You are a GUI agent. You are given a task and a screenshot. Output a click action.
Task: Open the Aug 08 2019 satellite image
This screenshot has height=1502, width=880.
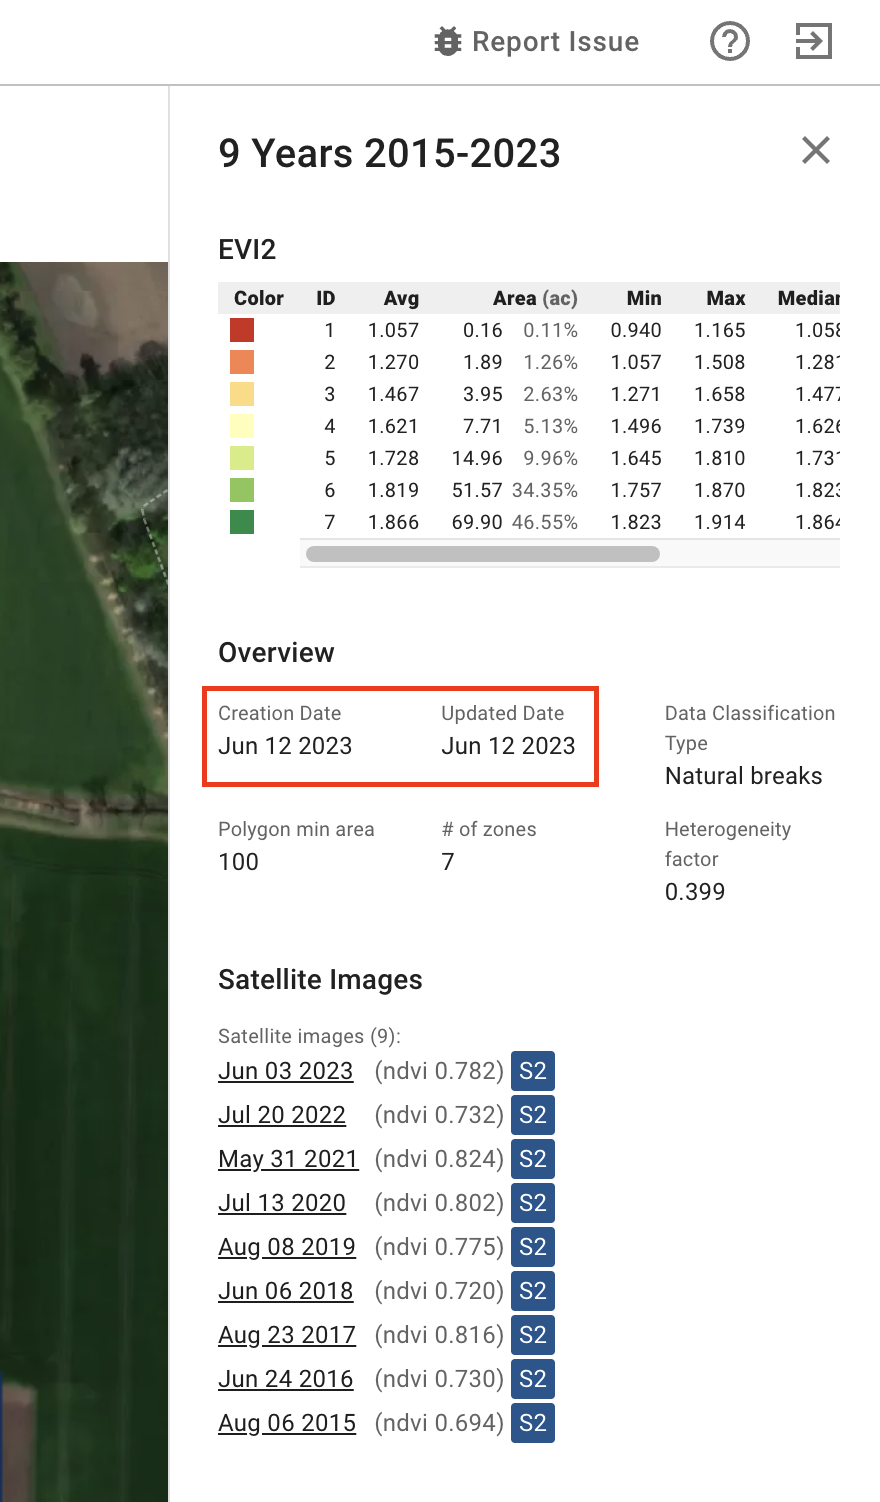287,1247
